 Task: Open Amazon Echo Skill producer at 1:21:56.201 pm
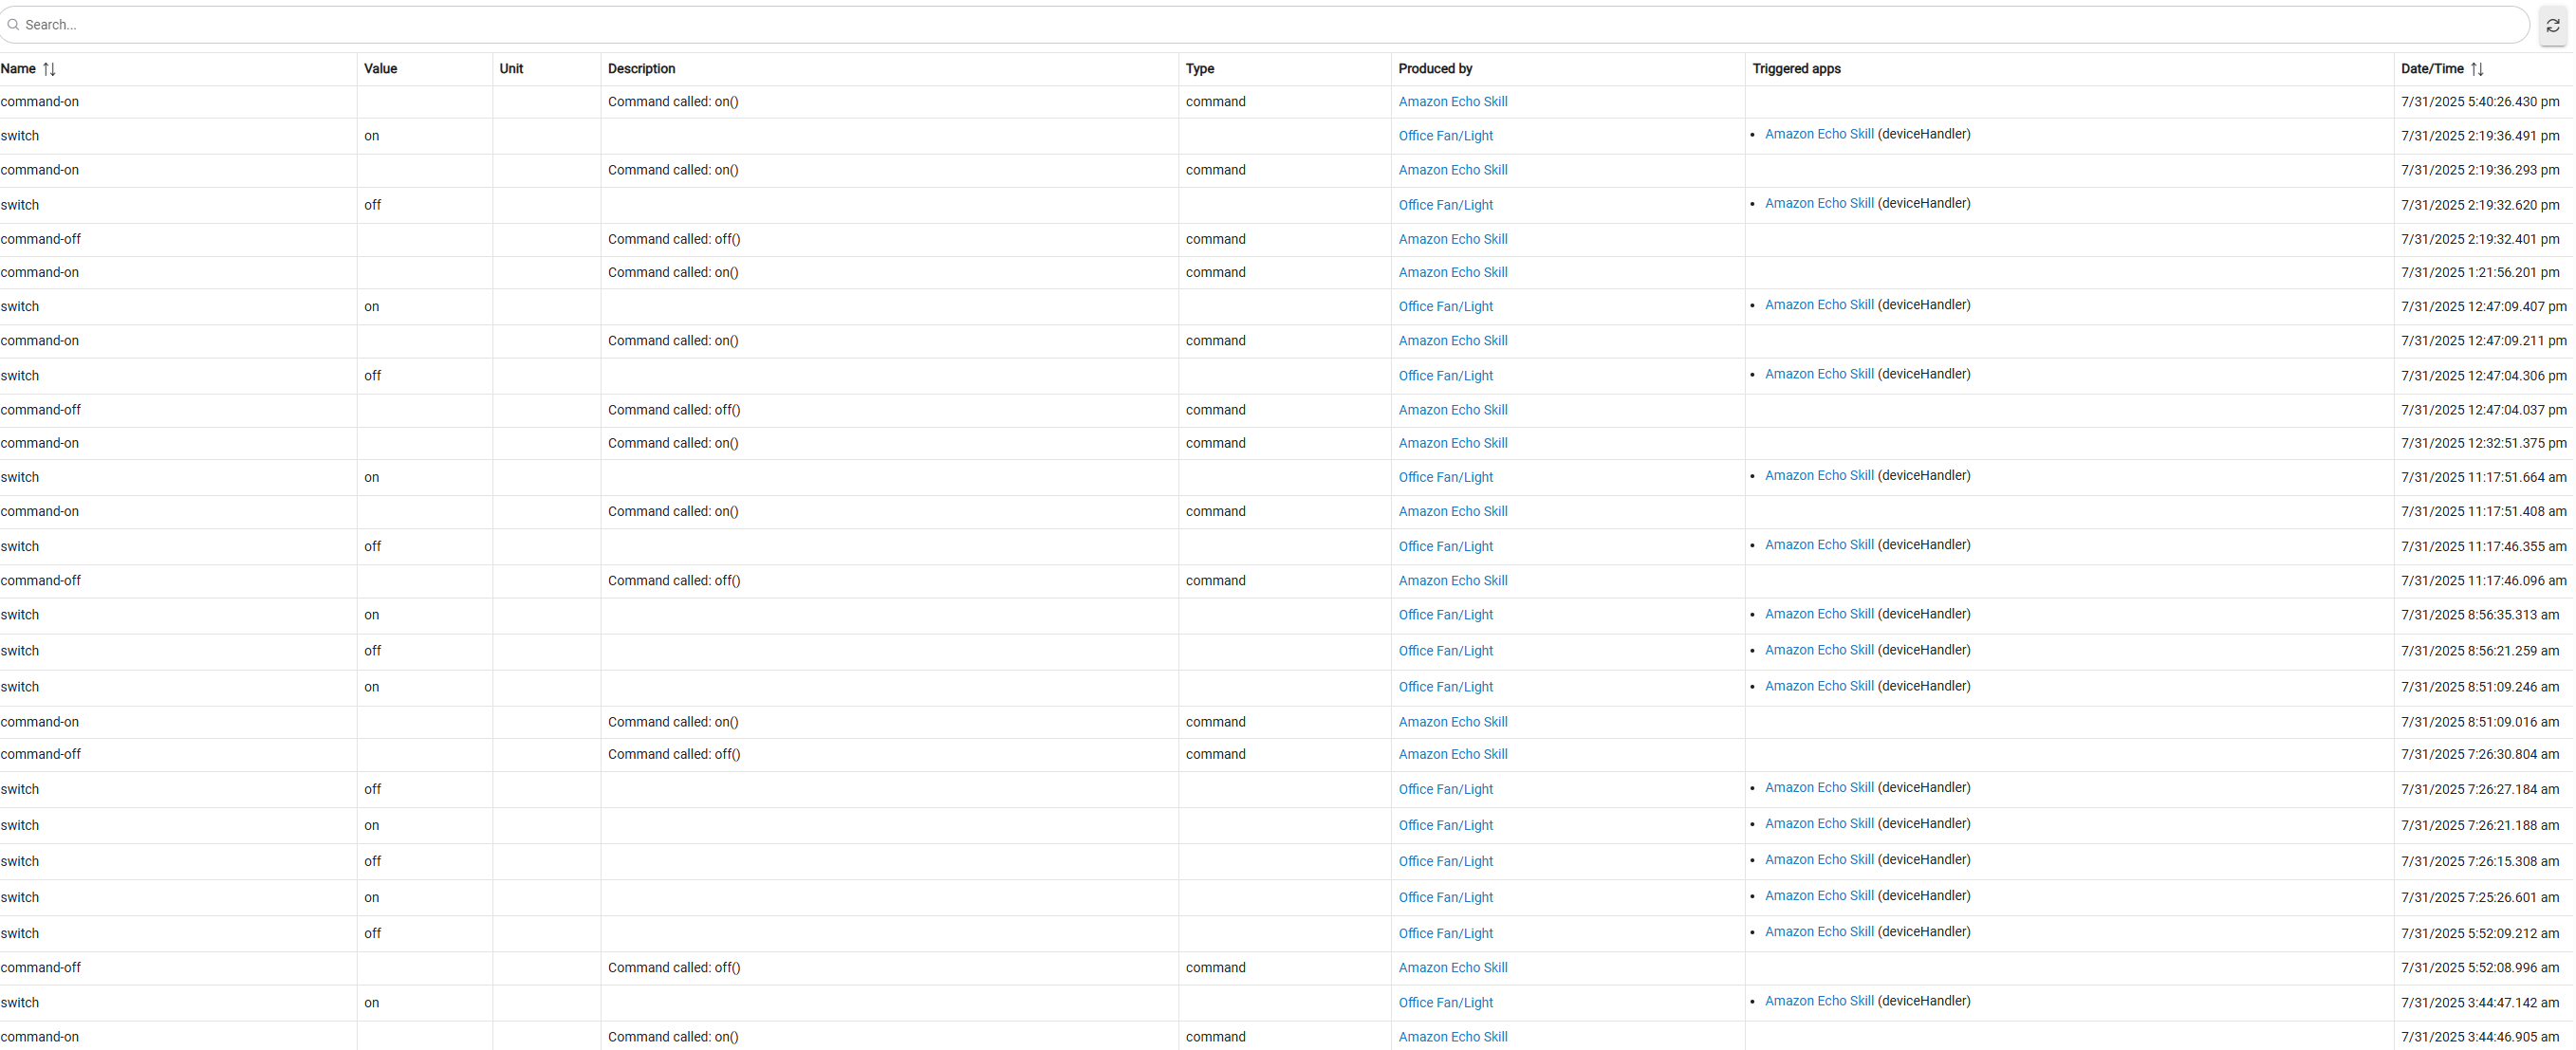pos(1452,272)
